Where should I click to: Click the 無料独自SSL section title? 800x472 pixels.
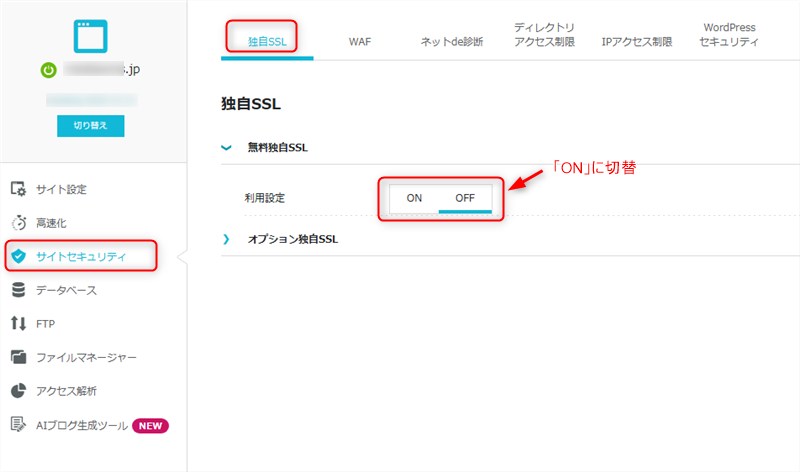(x=278, y=148)
